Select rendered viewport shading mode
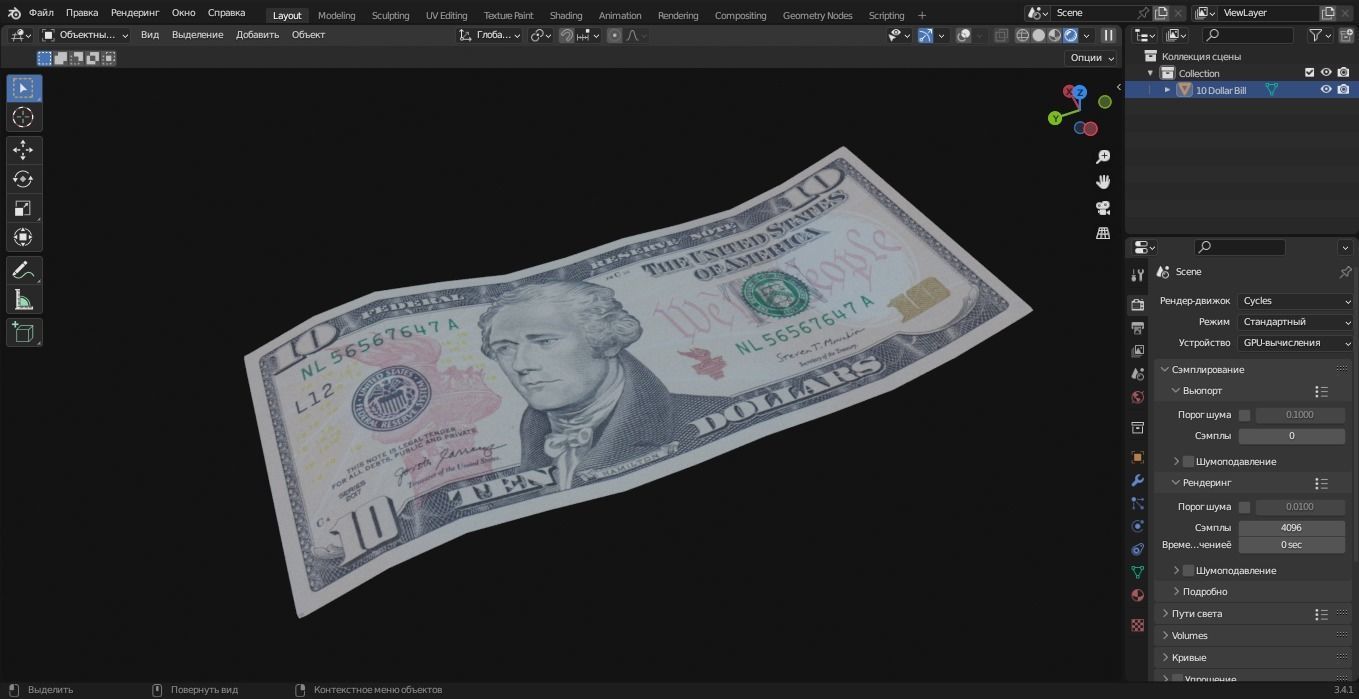The image size is (1359, 699). 1071,35
